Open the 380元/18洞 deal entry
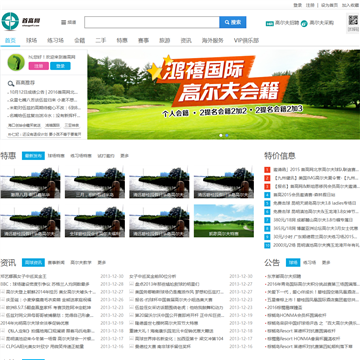This screenshot has width=360, height=360. coord(313,220)
